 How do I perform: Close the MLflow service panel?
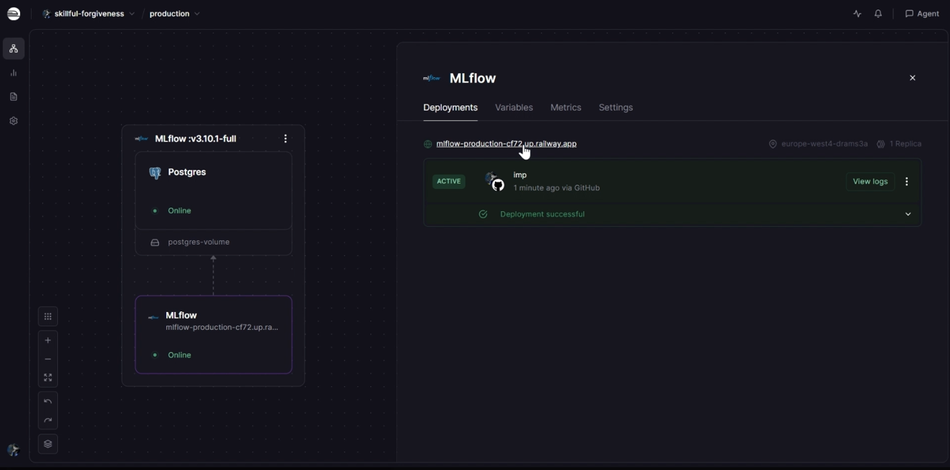912,78
